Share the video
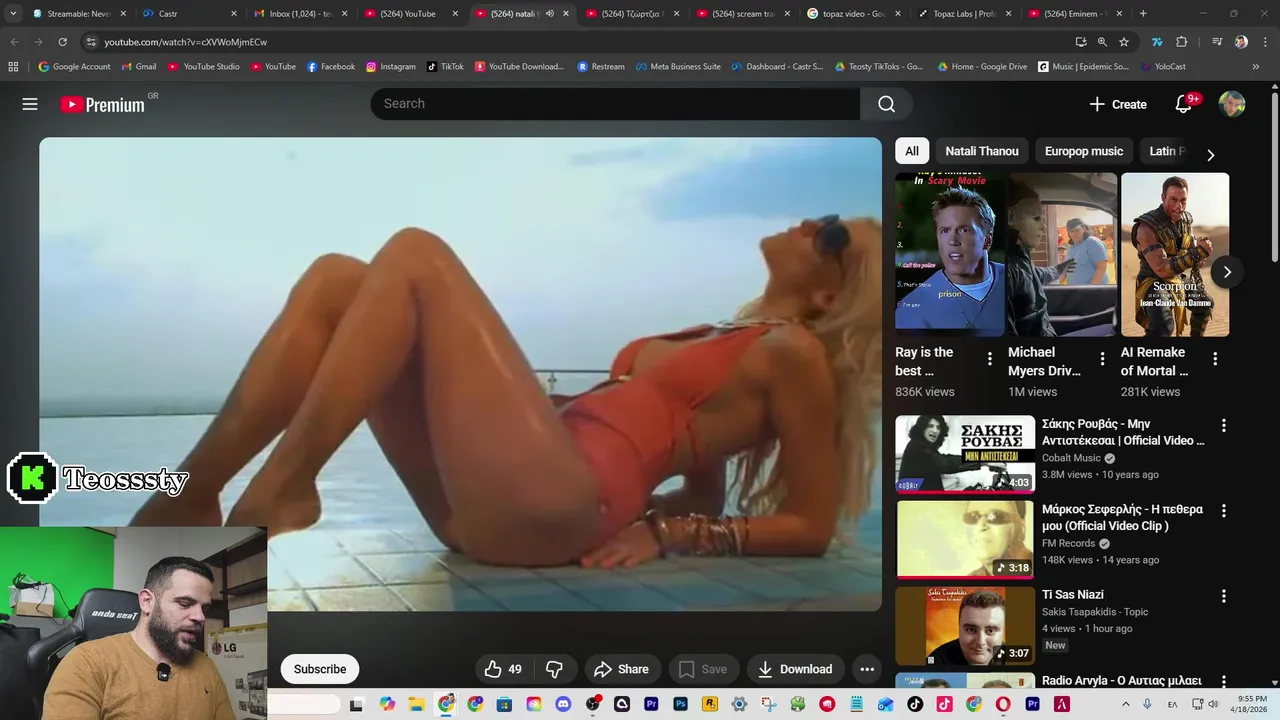Screen dimensions: 1280x720 pos(621,669)
